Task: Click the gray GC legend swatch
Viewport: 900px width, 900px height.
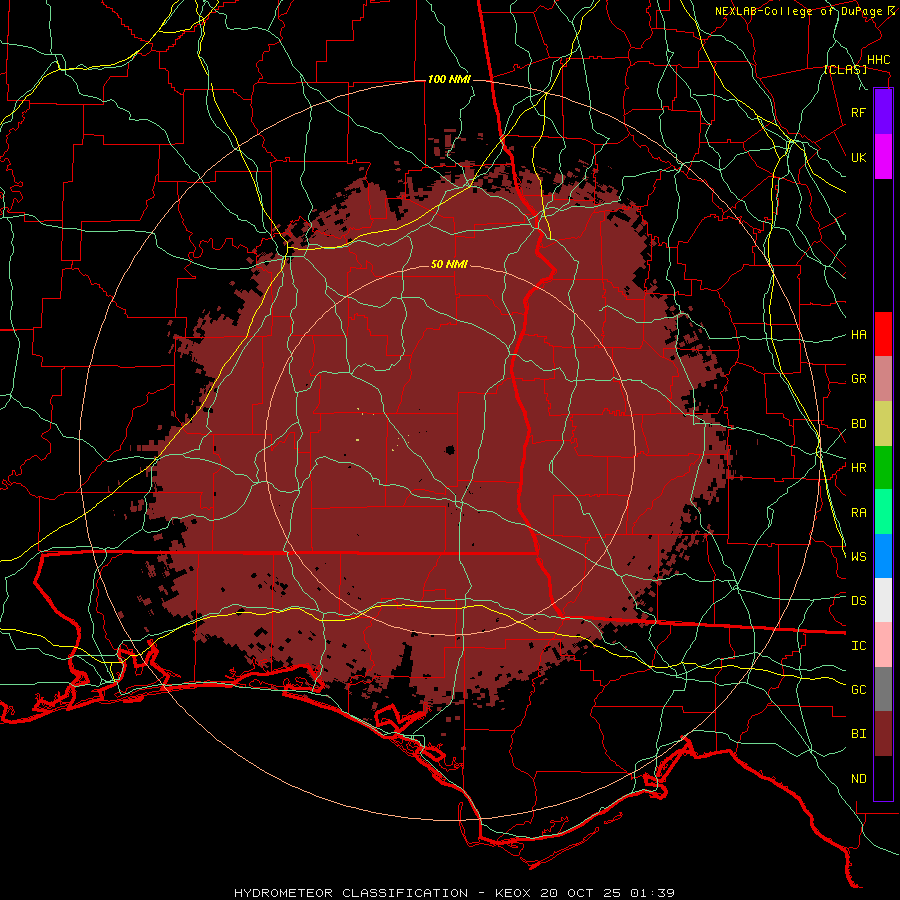Action: pos(883,689)
